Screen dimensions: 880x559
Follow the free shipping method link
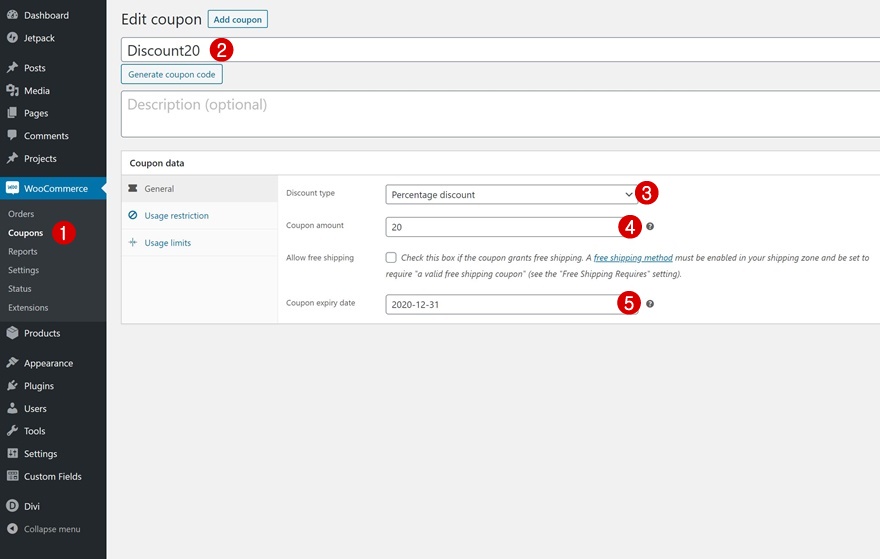(x=633, y=258)
